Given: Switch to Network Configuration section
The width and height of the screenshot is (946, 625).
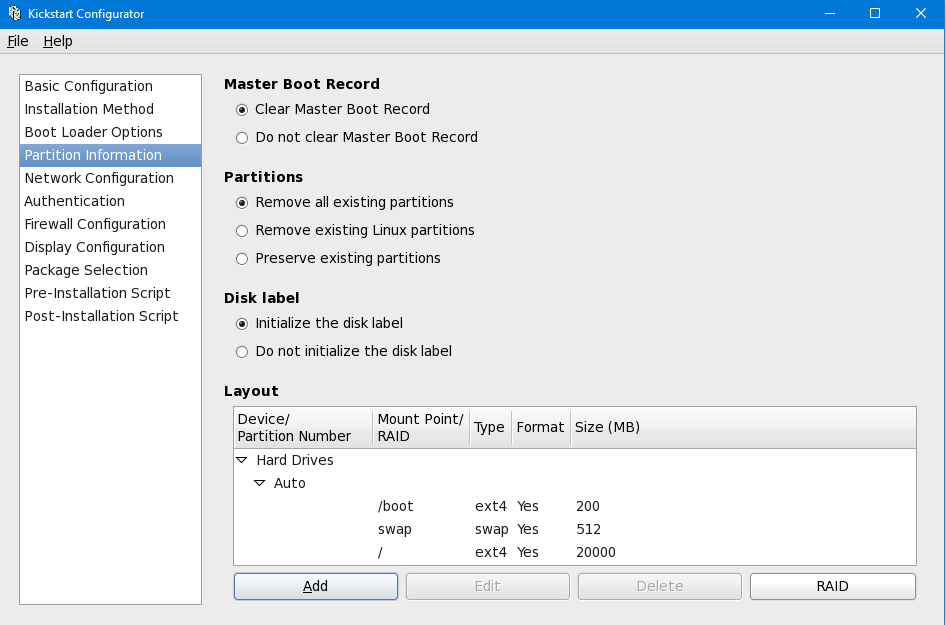Looking at the screenshot, I should (x=99, y=179).
